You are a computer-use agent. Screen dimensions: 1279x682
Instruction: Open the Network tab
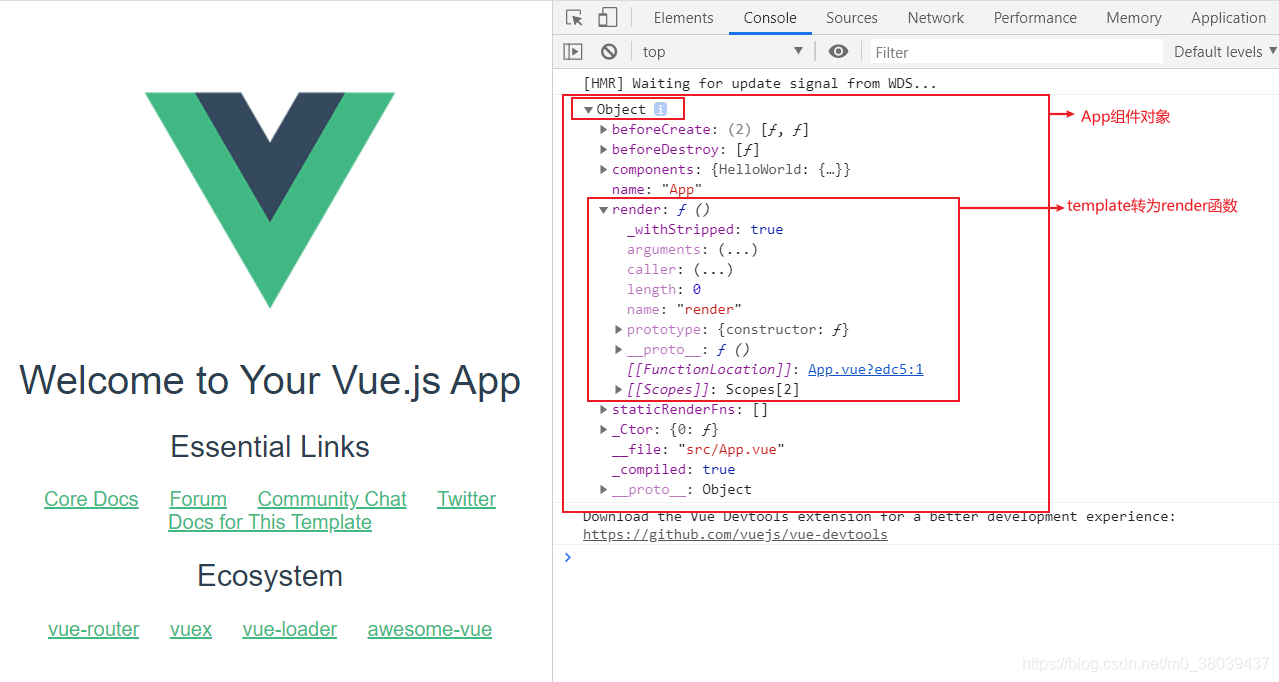935,17
